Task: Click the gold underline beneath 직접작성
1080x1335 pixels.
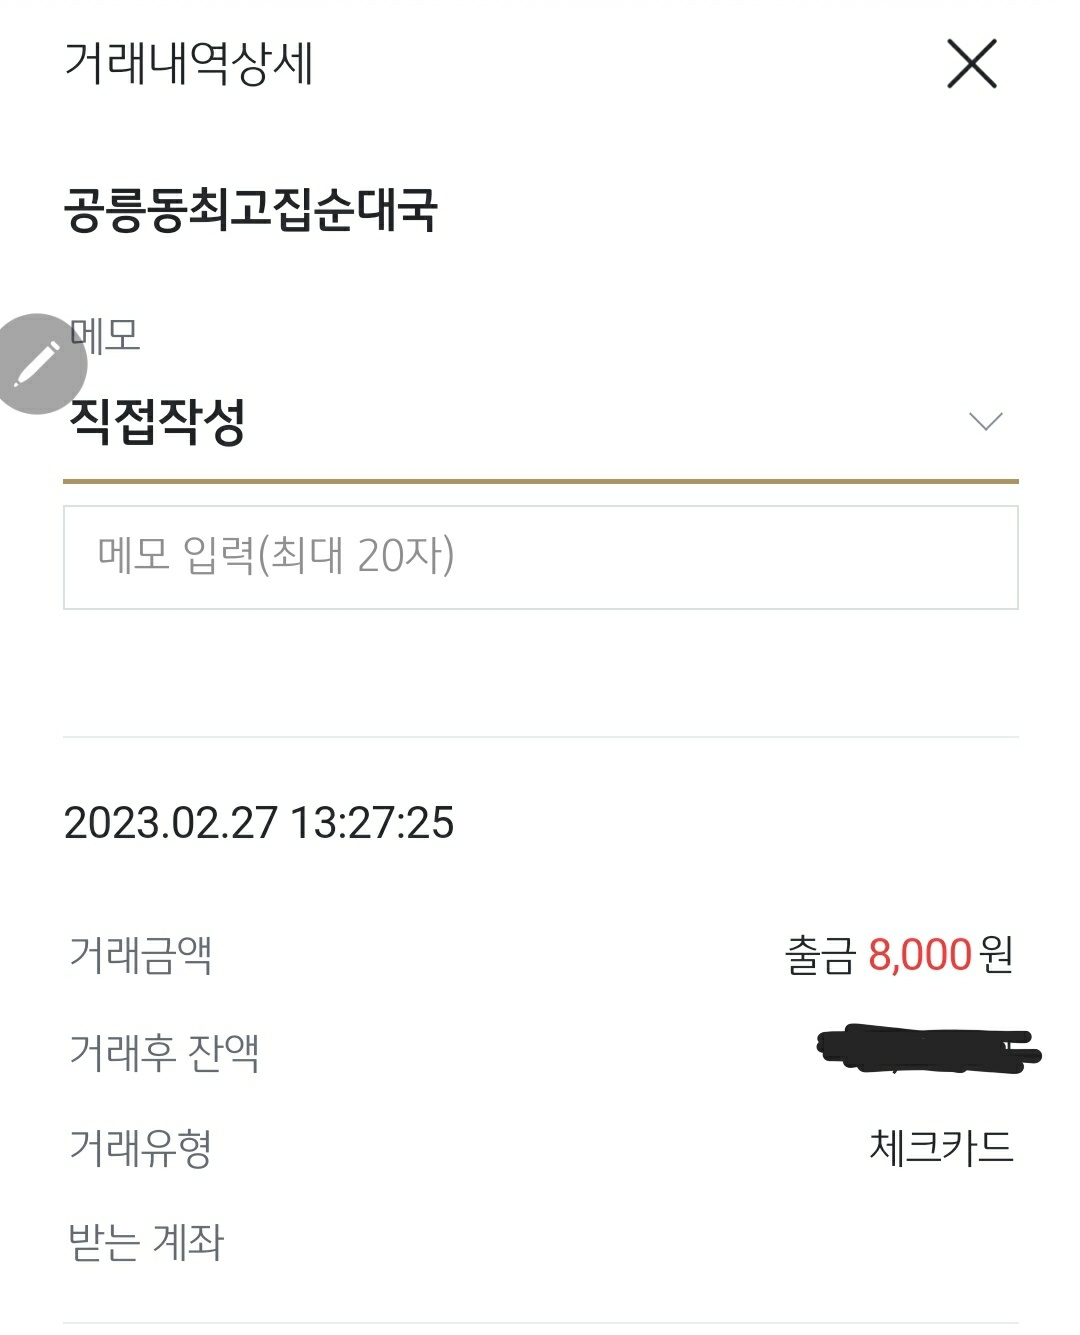Action: 540,481
